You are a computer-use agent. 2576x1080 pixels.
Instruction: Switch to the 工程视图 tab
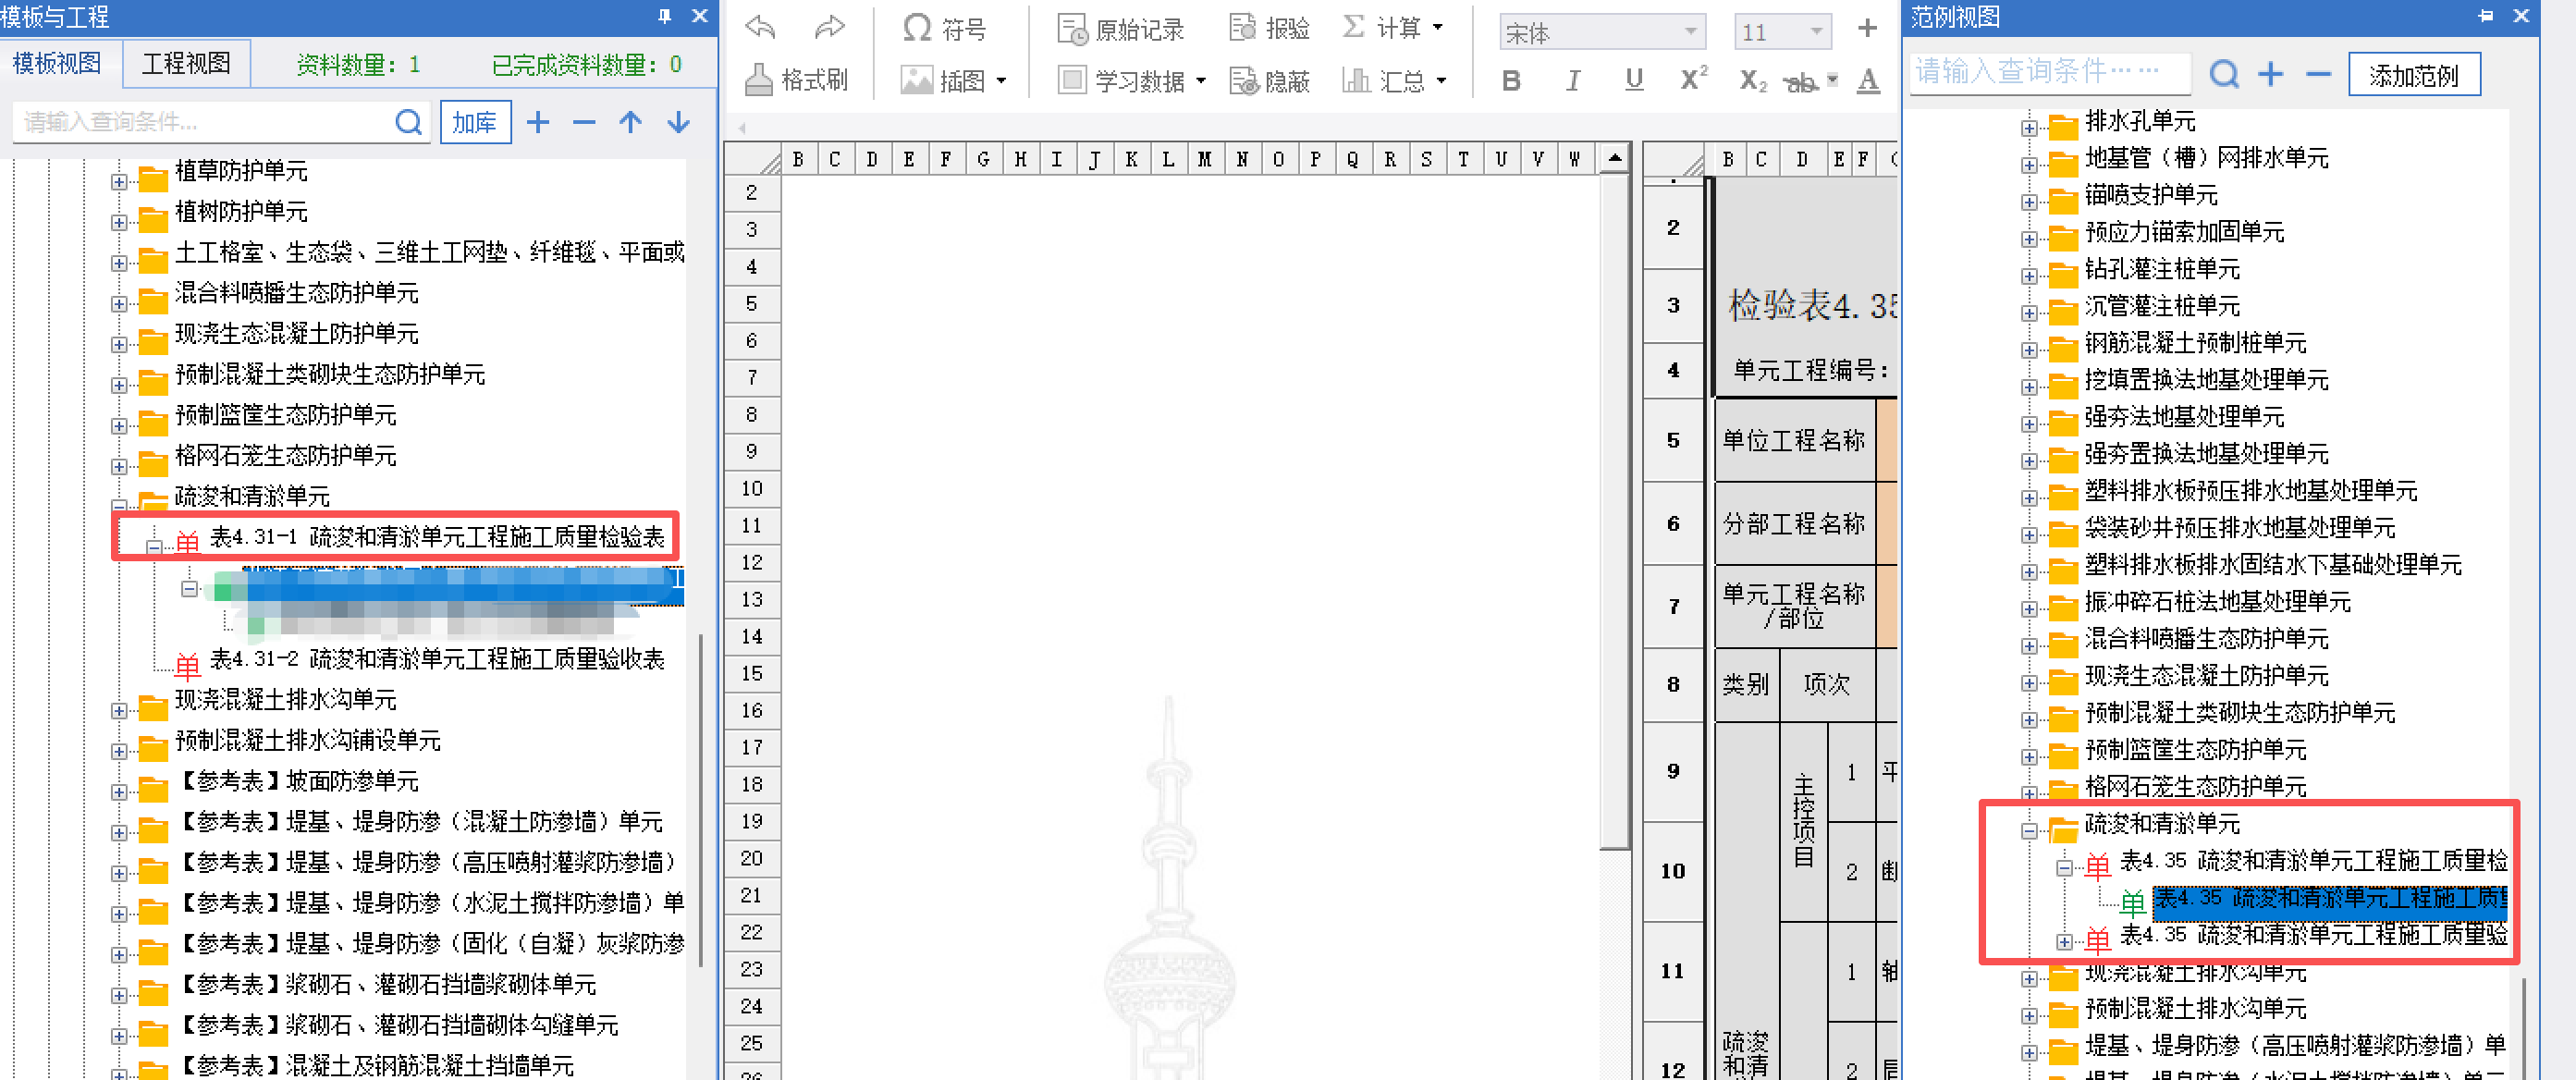pyautogui.click(x=186, y=64)
